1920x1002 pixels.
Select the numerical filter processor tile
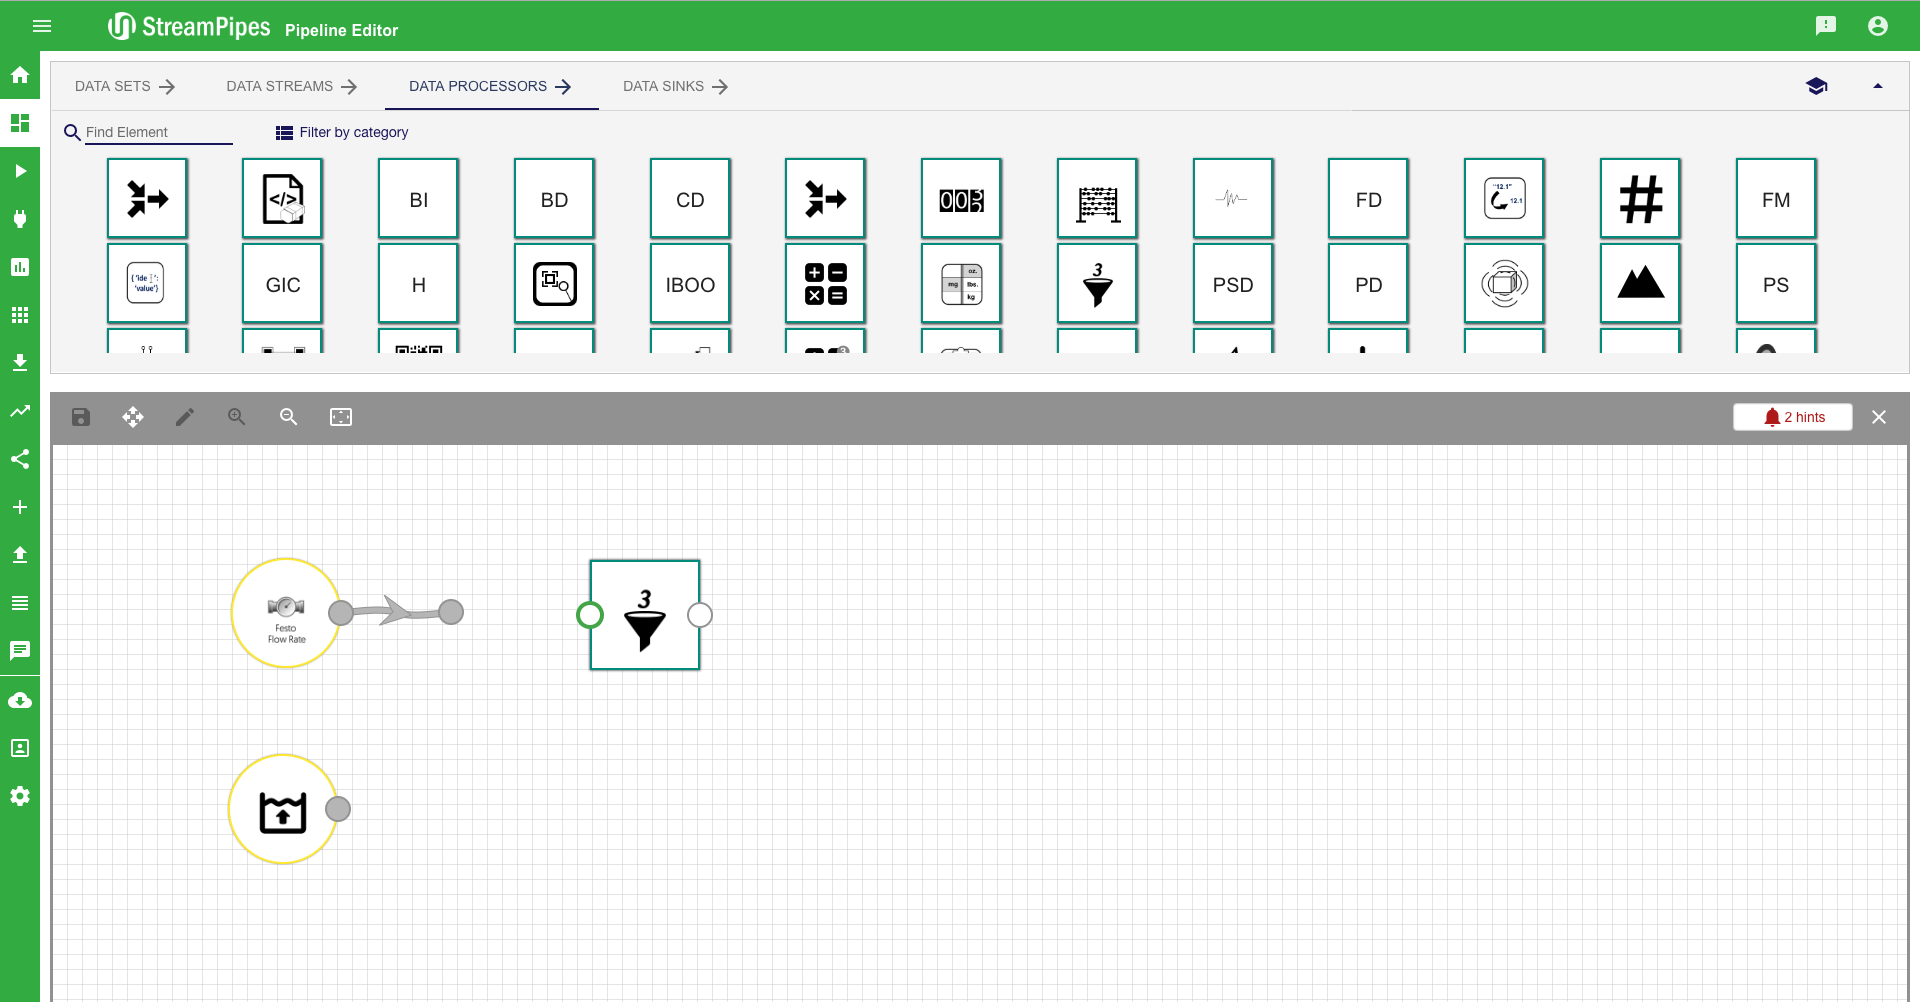pyautogui.click(x=1097, y=284)
